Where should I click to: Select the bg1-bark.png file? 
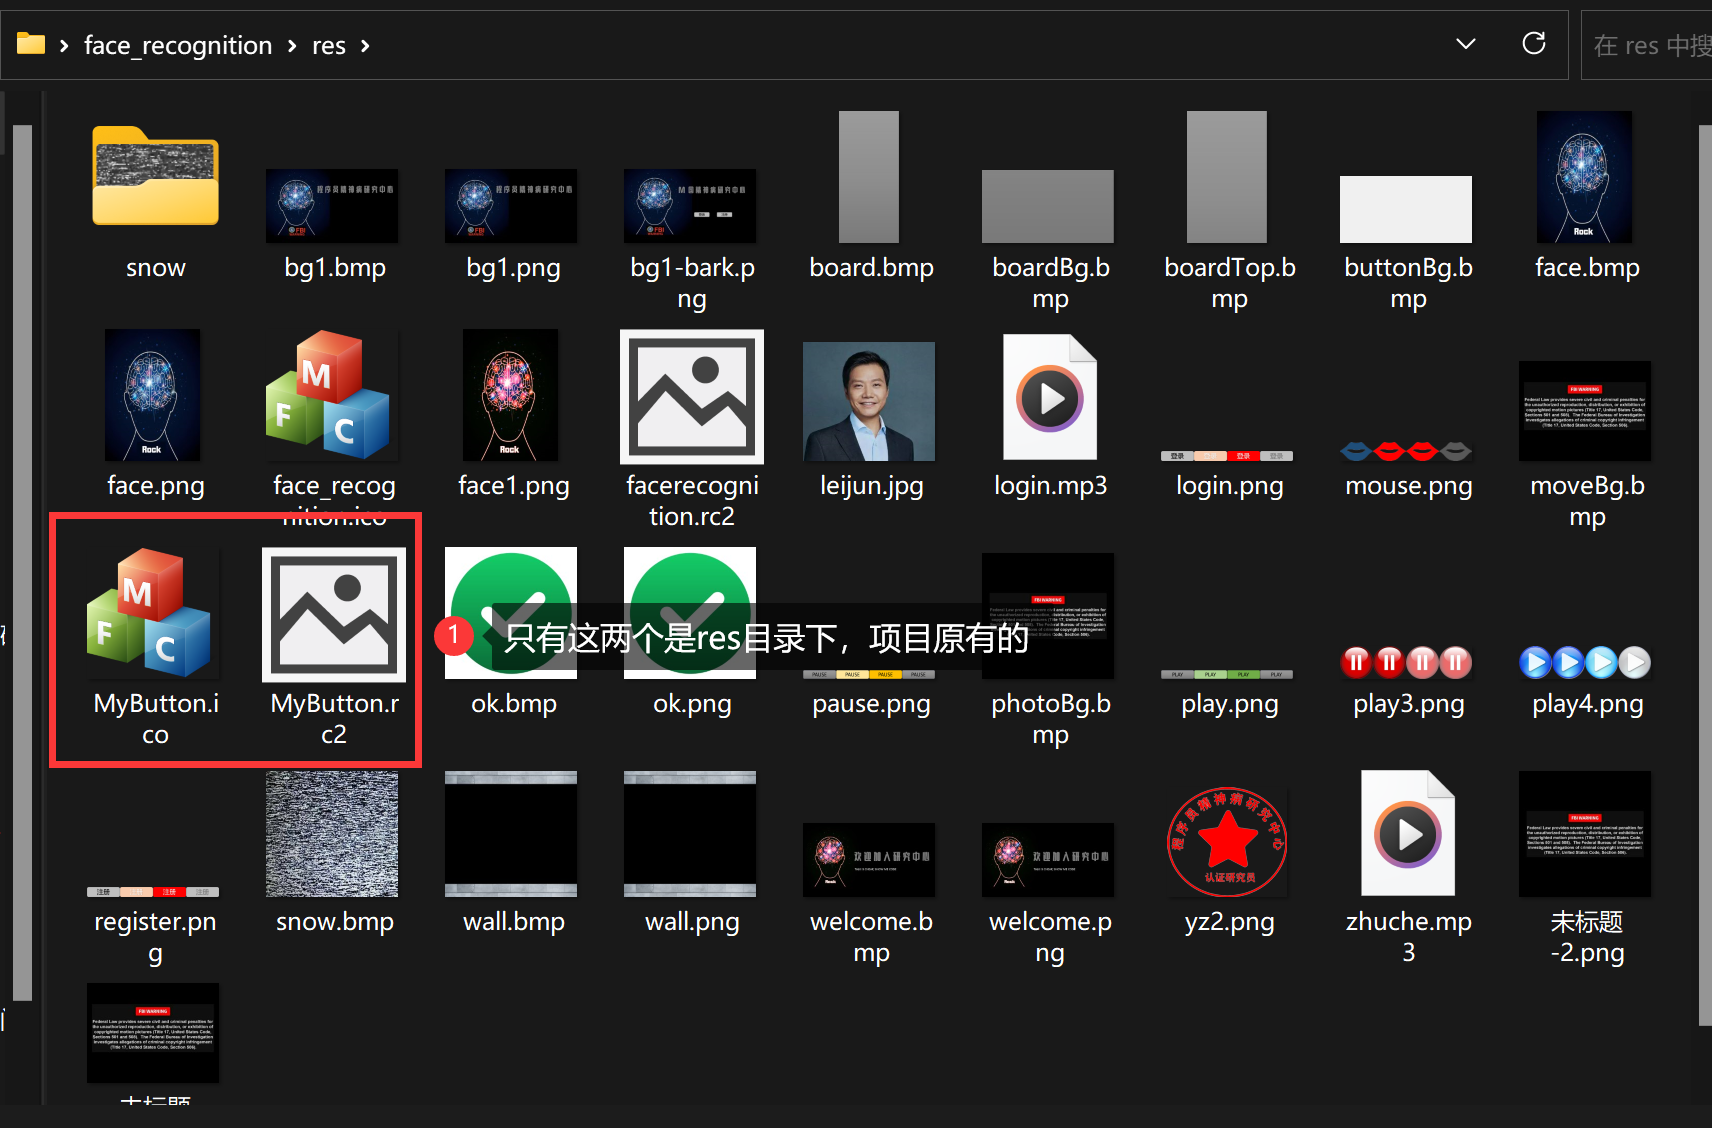(690, 206)
